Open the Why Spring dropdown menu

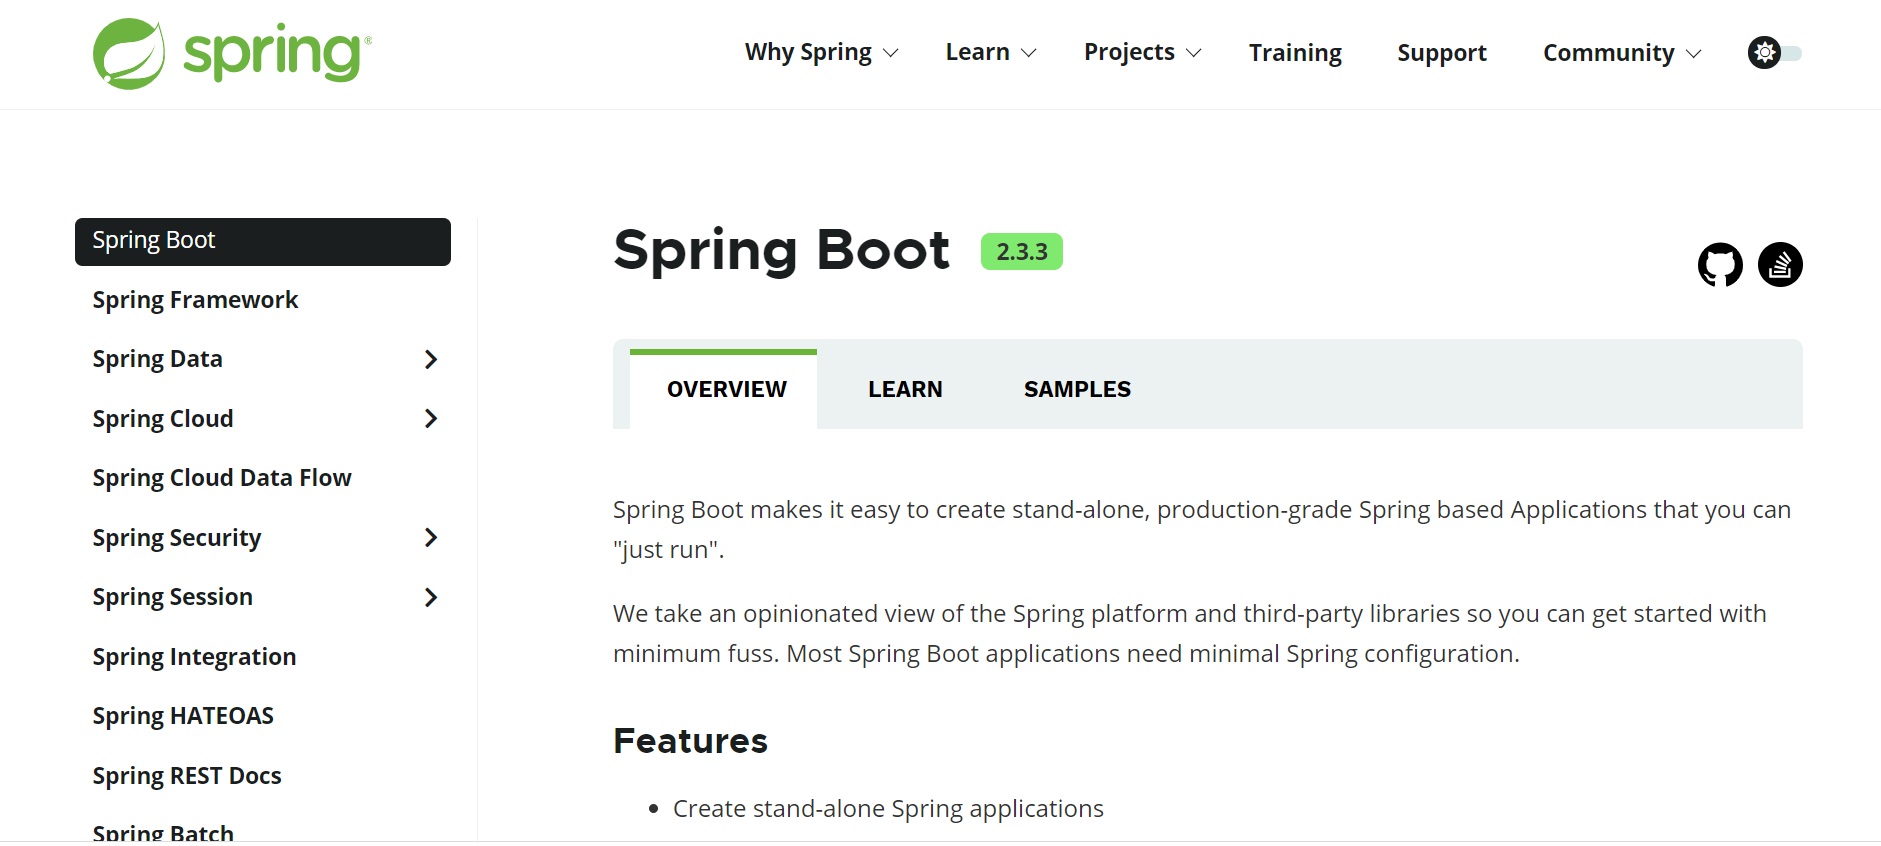[x=821, y=53]
